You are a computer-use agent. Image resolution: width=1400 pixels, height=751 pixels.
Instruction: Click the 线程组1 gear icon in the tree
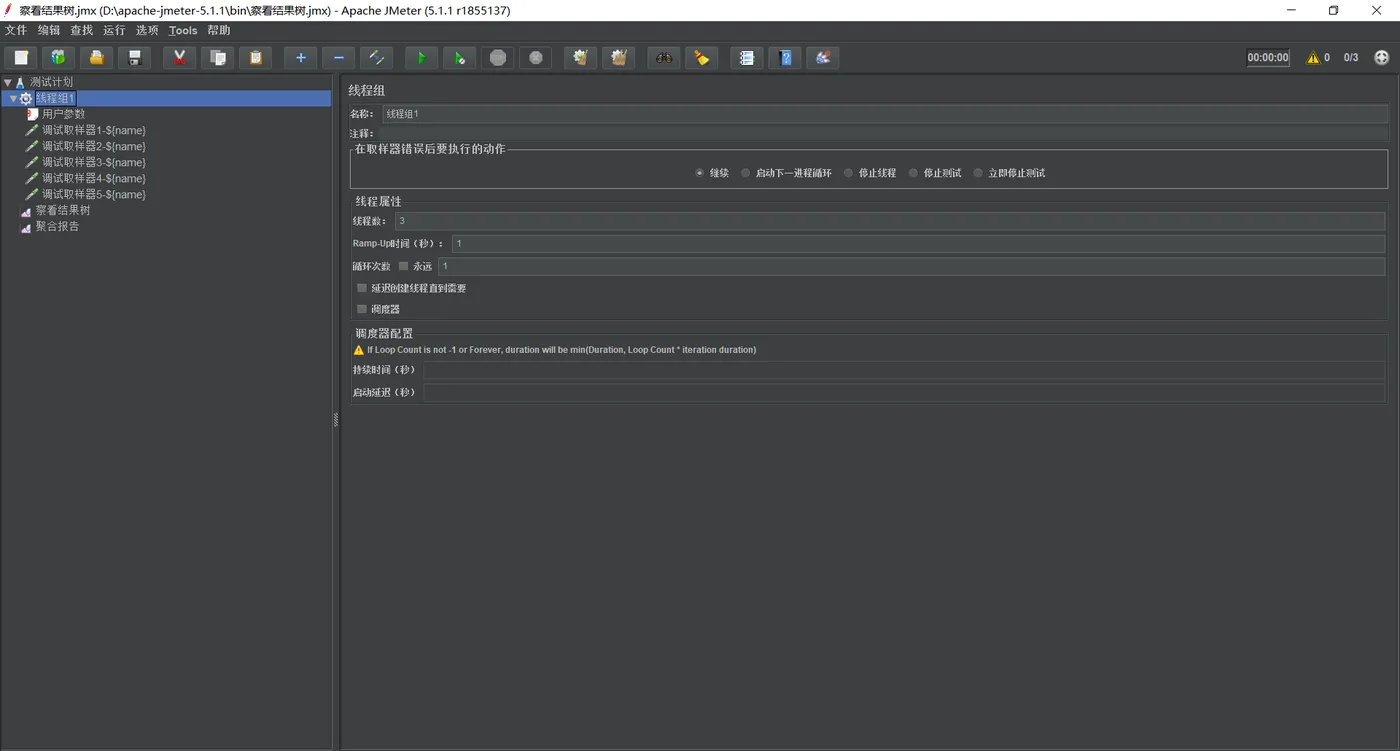(x=26, y=98)
